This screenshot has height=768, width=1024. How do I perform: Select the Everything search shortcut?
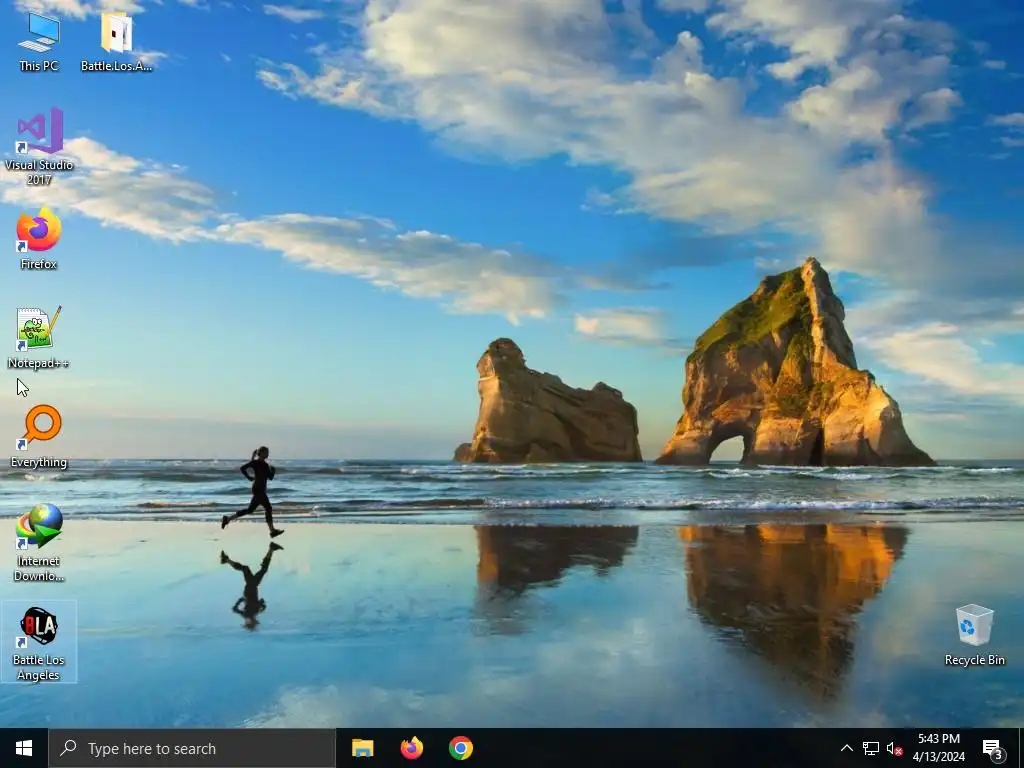pos(39,437)
